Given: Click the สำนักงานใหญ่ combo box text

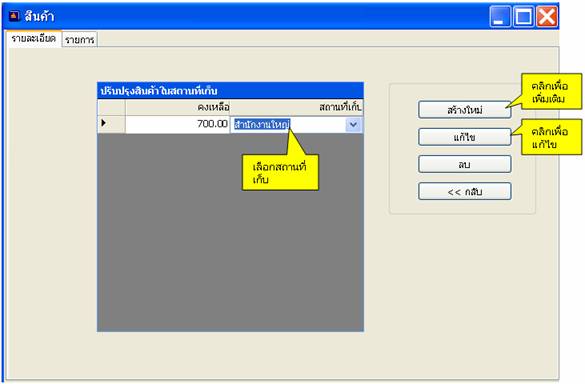Looking at the screenshot, I should coord(262,125).
